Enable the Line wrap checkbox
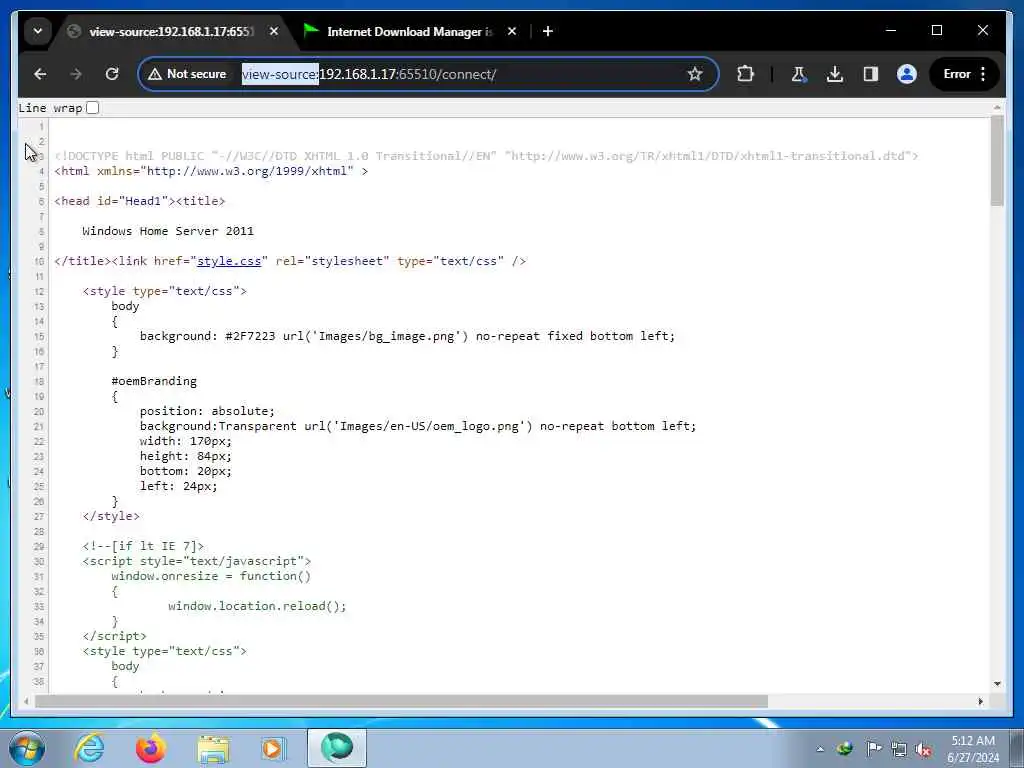Screen dimensions: 1024x768 coord(93,108)
